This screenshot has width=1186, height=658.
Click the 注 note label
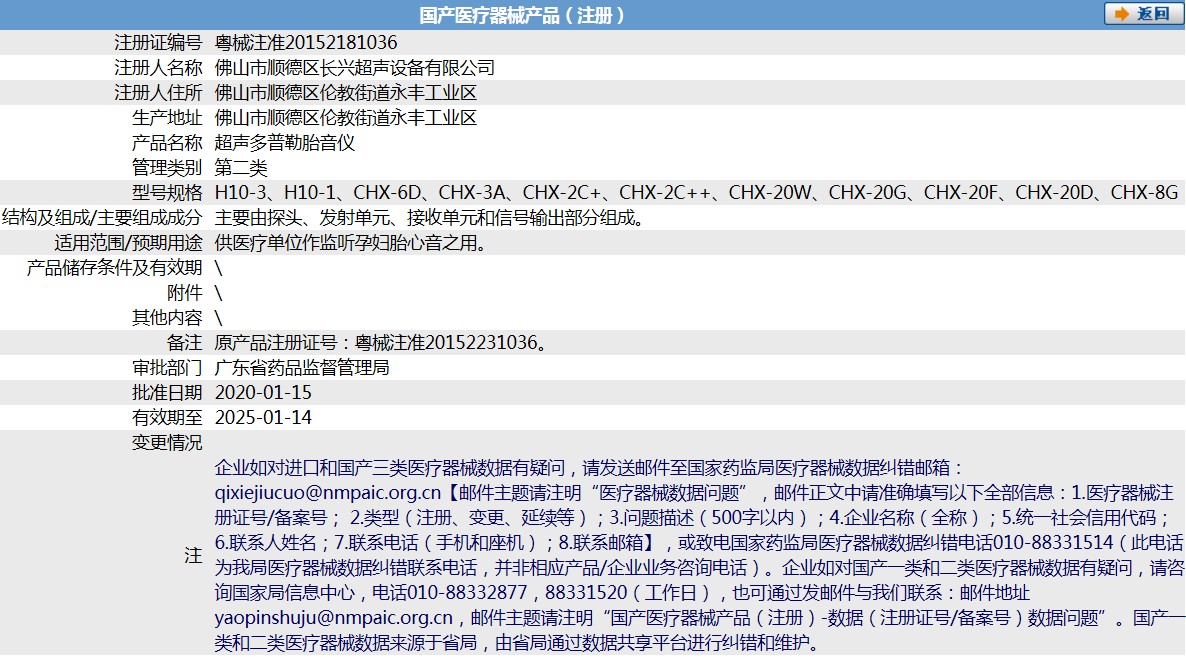(194, 555)
